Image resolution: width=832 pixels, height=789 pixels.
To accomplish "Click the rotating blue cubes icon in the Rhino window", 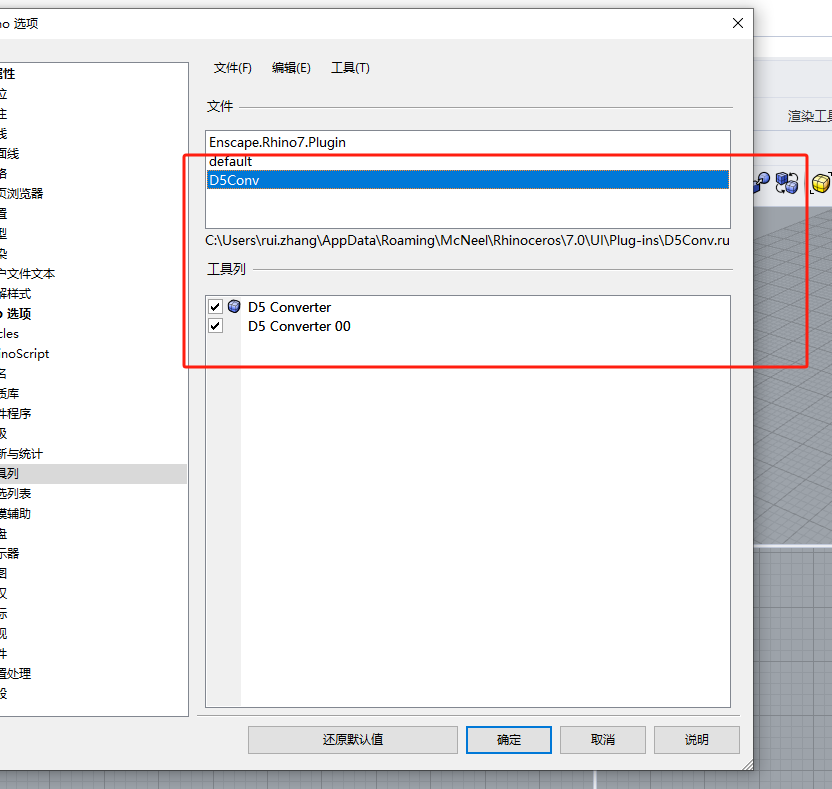I will pyautogui.click(x=786, y=183).
